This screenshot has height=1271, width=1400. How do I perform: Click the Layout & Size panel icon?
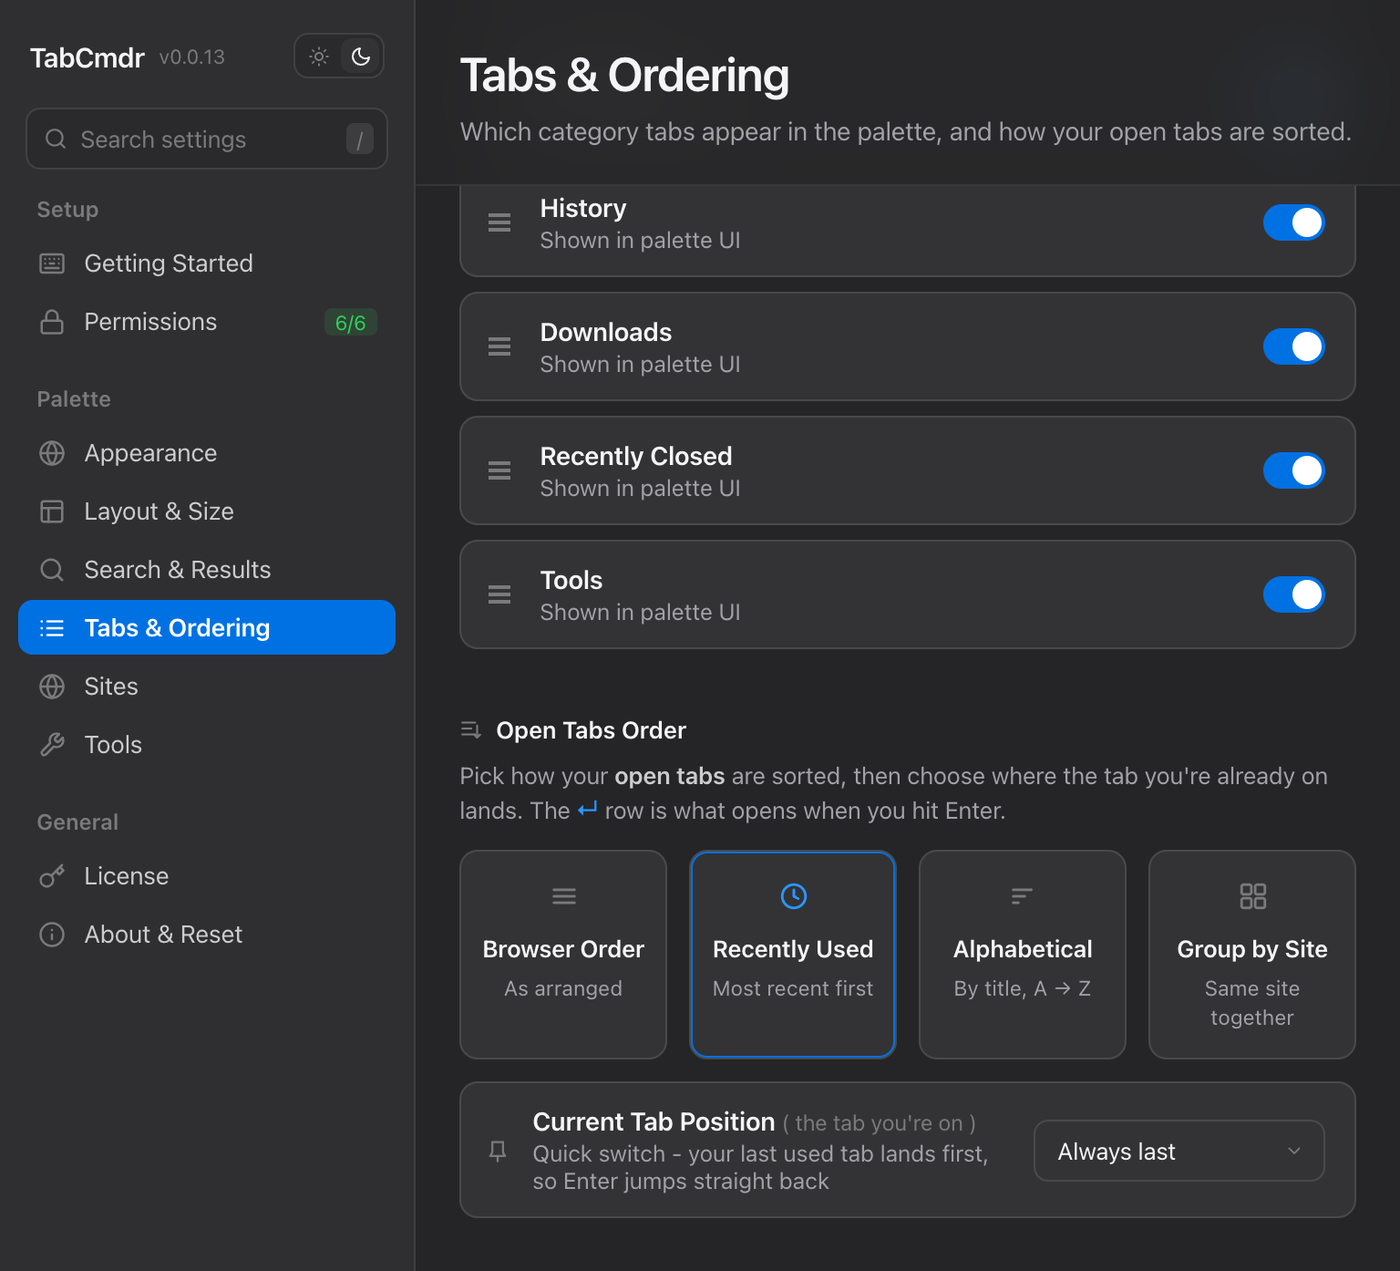coord(52,511)
